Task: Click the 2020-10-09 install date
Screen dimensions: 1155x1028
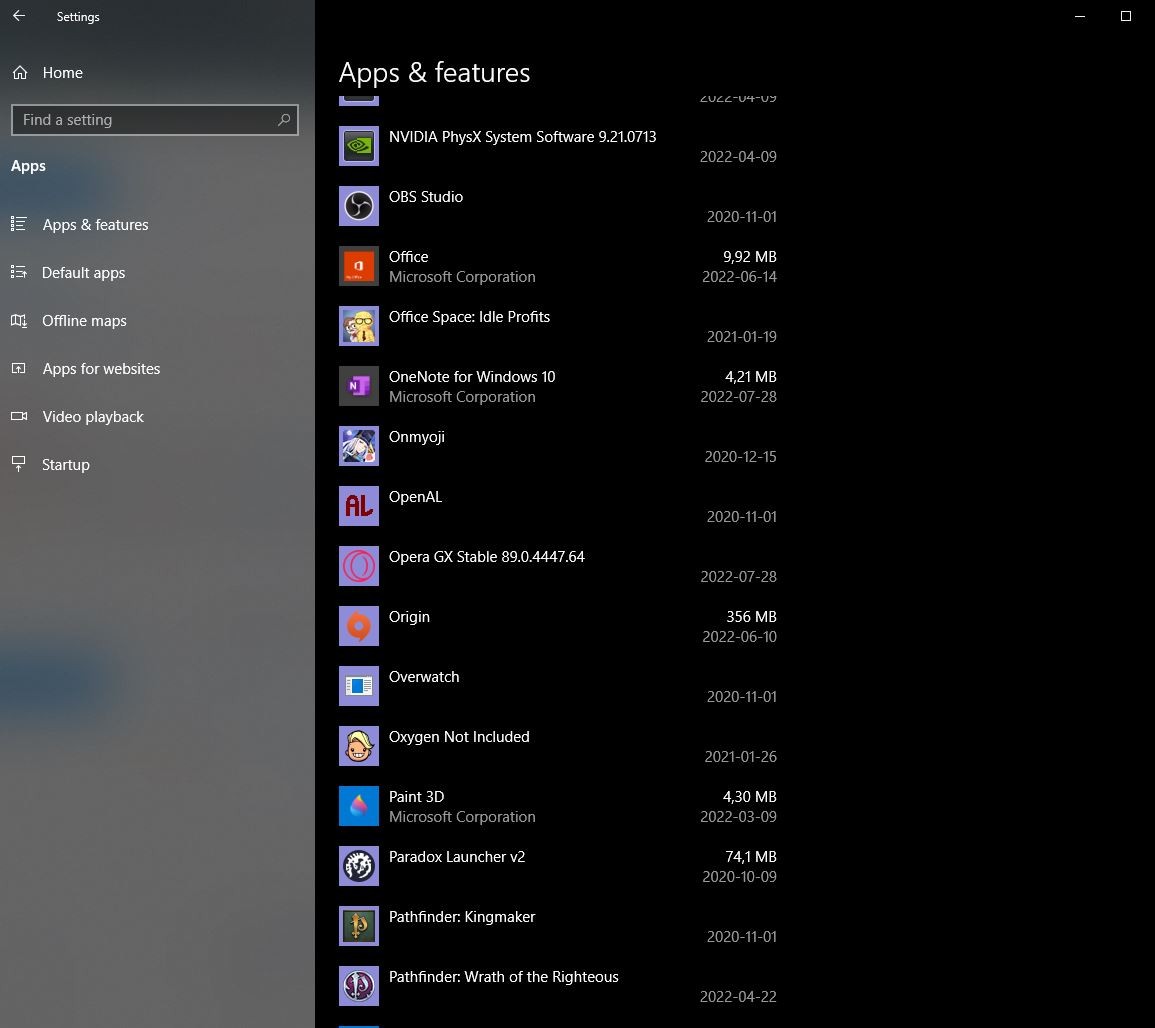Action: [740, 876]
